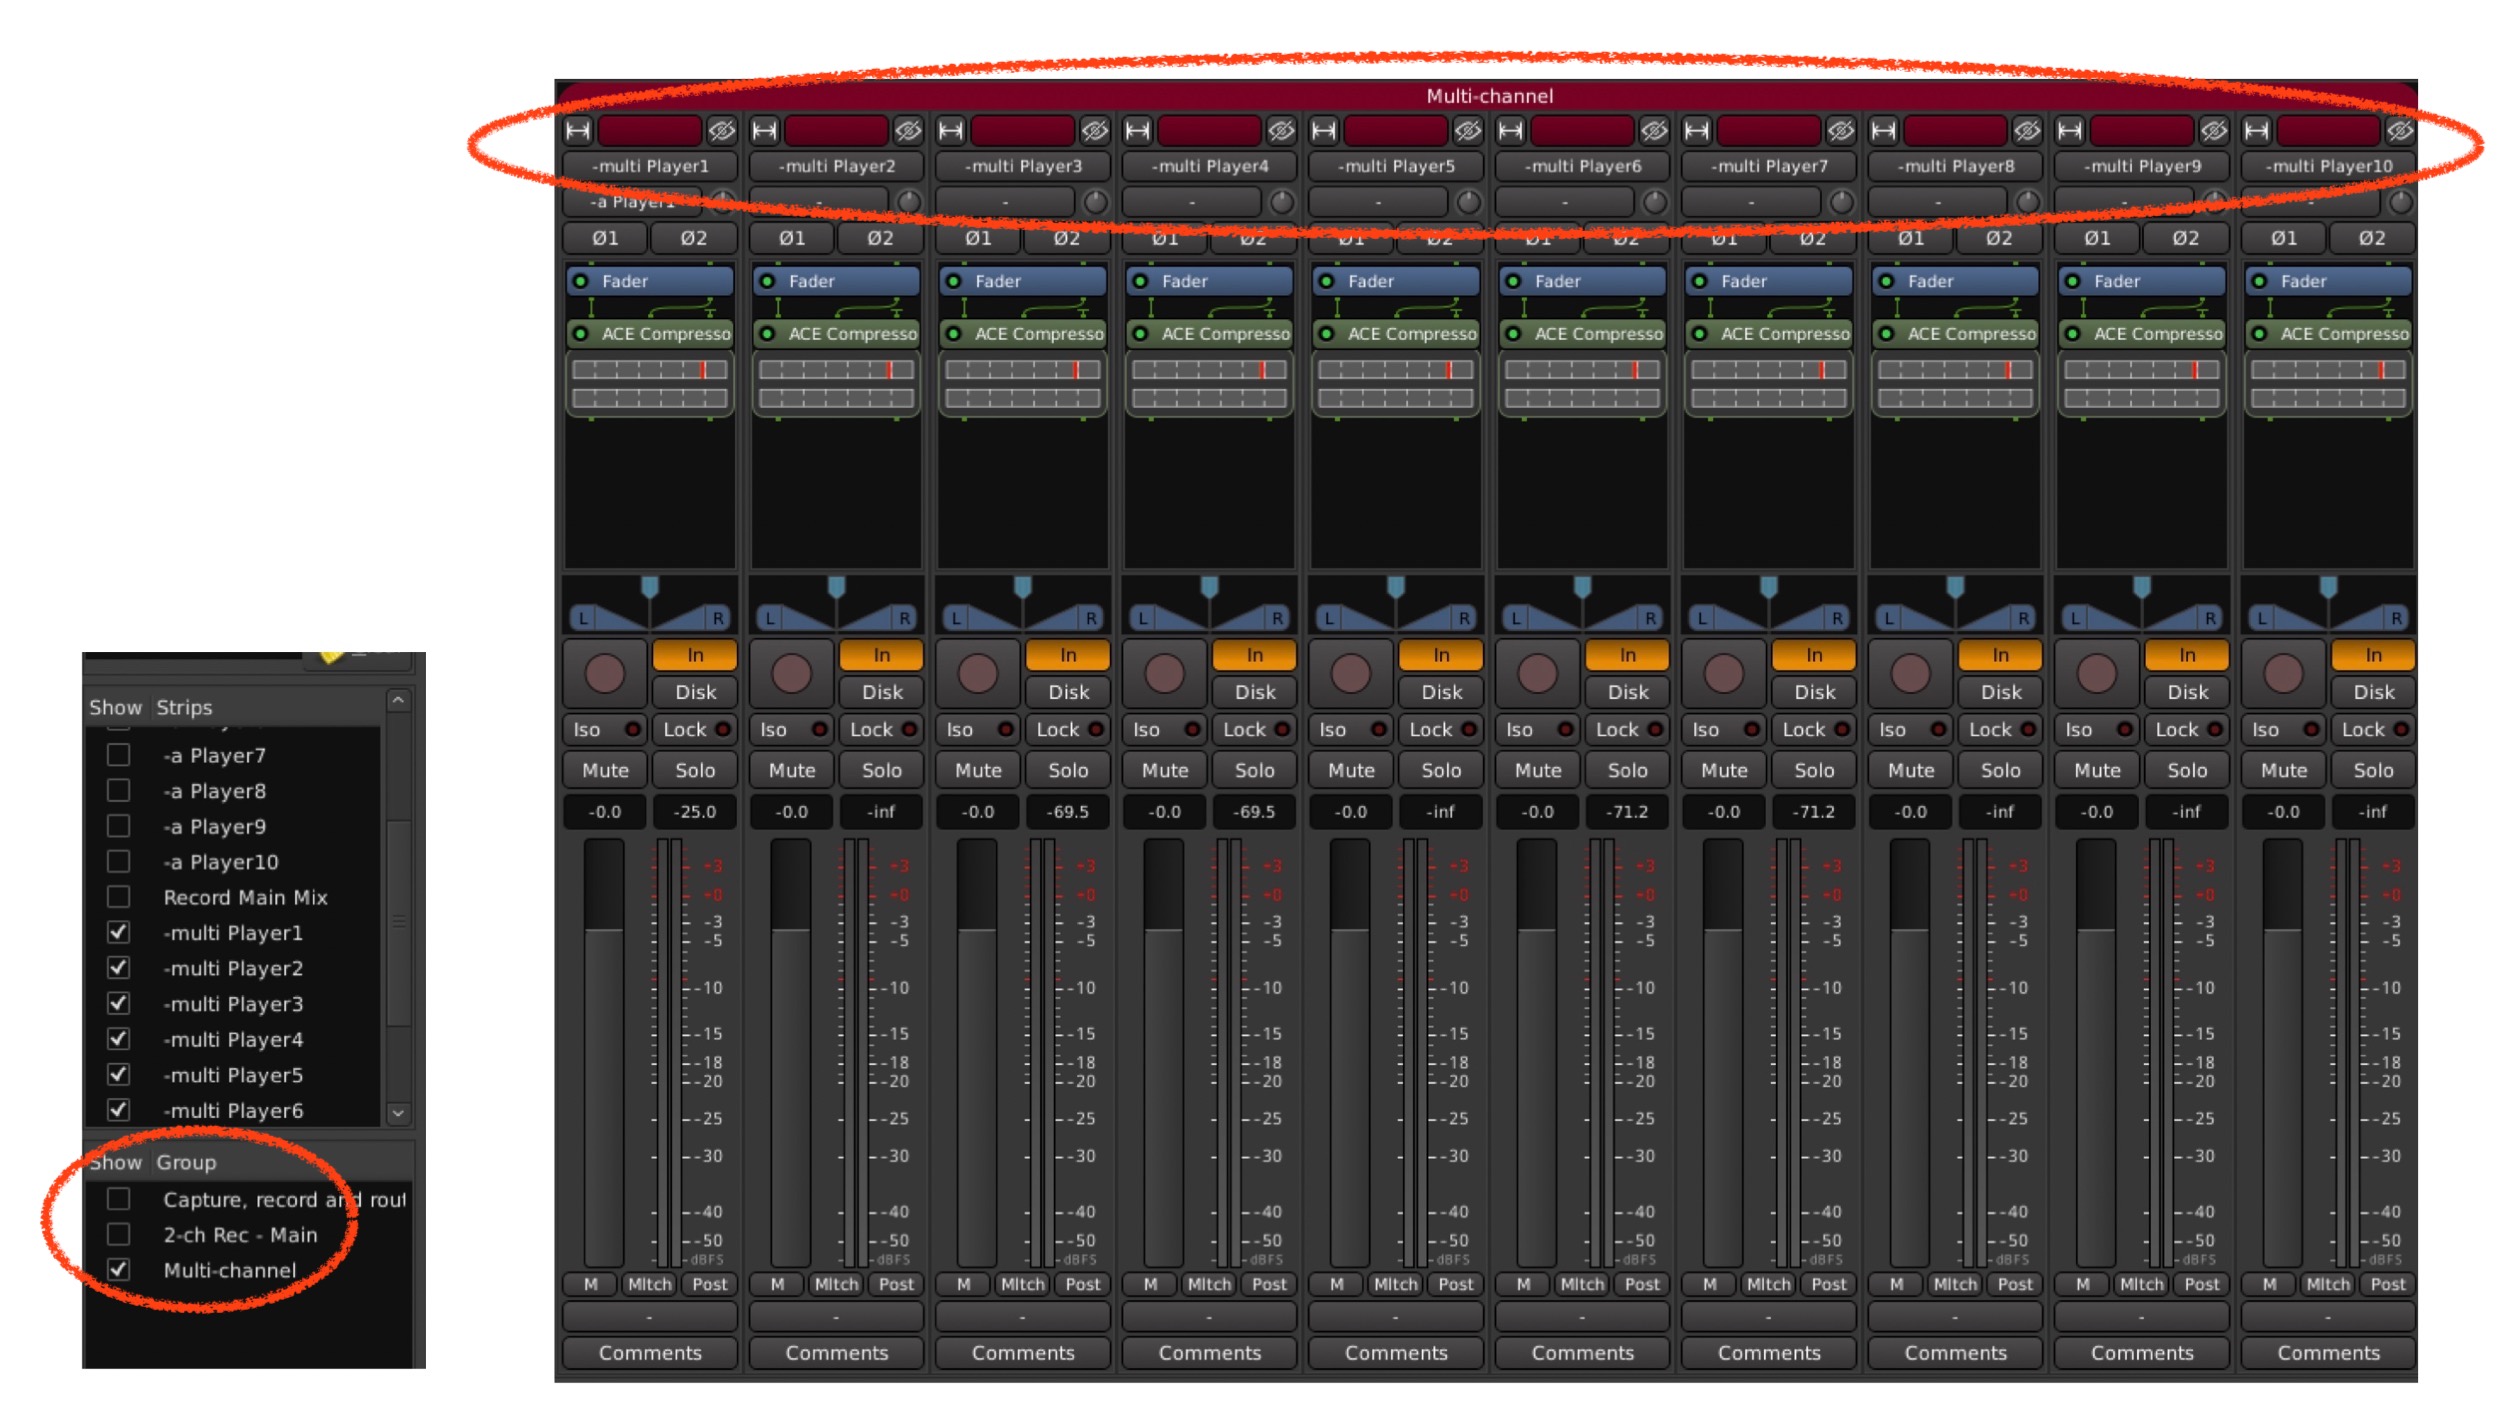
Task: Toggle strip width on -multi Player9
Action: 2070,131
